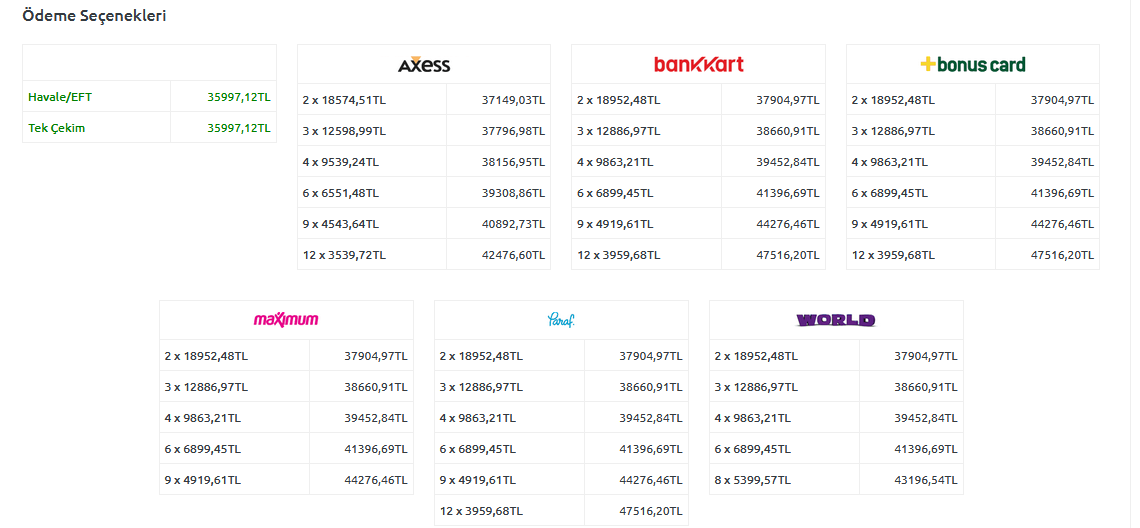Screen dimensions: 1140x528
Task: Click 44276,46TL total in Paraf table
Action: [x=651, y=480]
